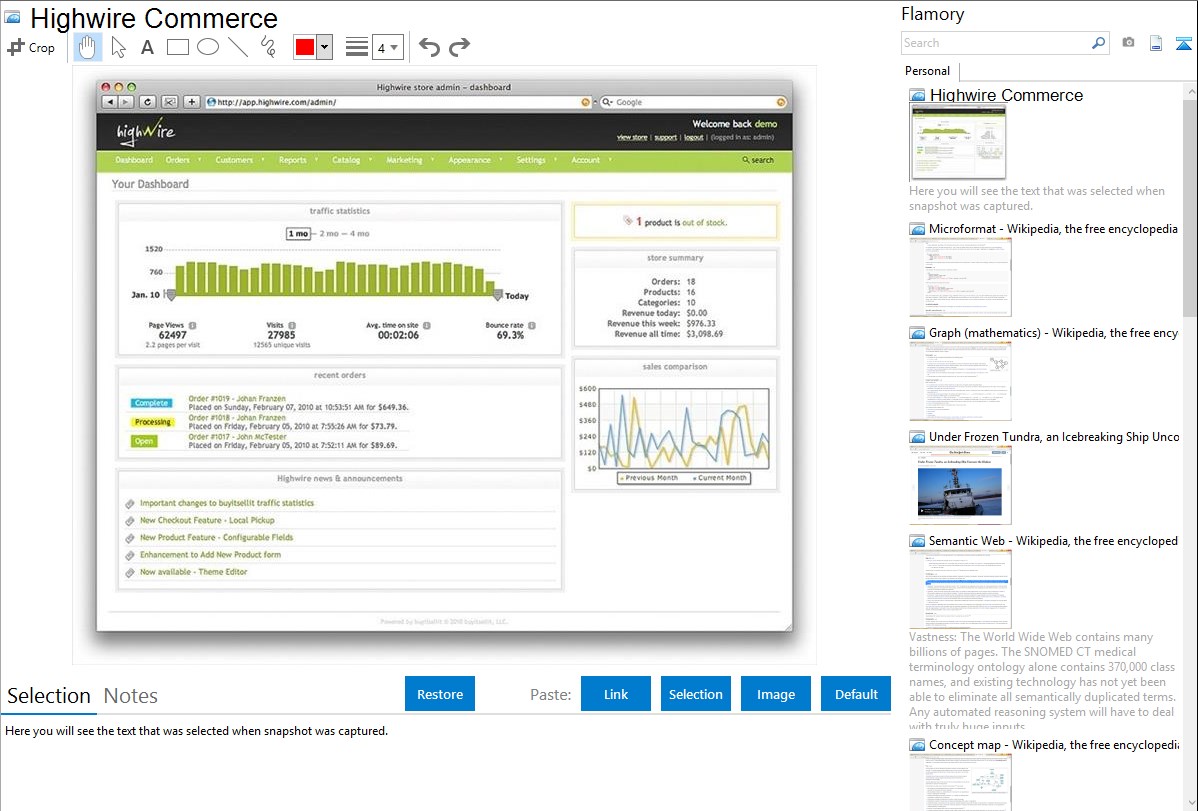Open the Concept map snapshot title
1198x811 pixels.
tap(1053, 745)
